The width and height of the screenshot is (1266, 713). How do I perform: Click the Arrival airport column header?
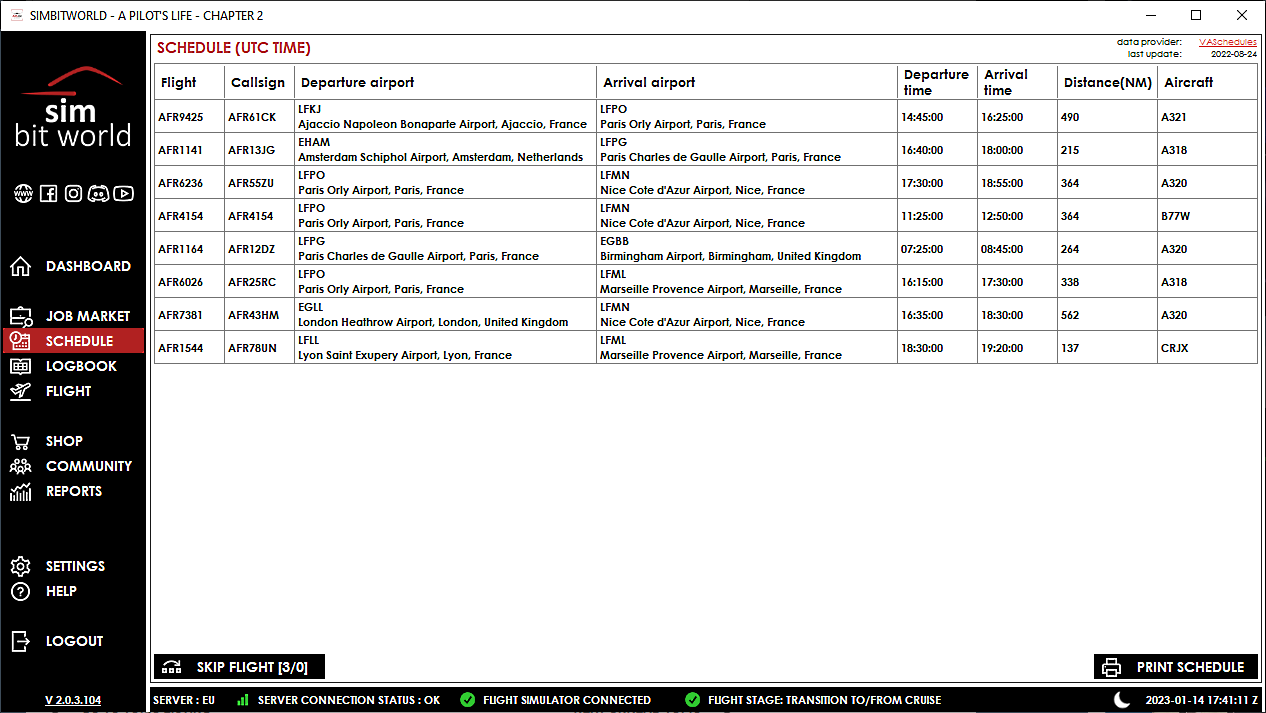[x=747, y=82]
